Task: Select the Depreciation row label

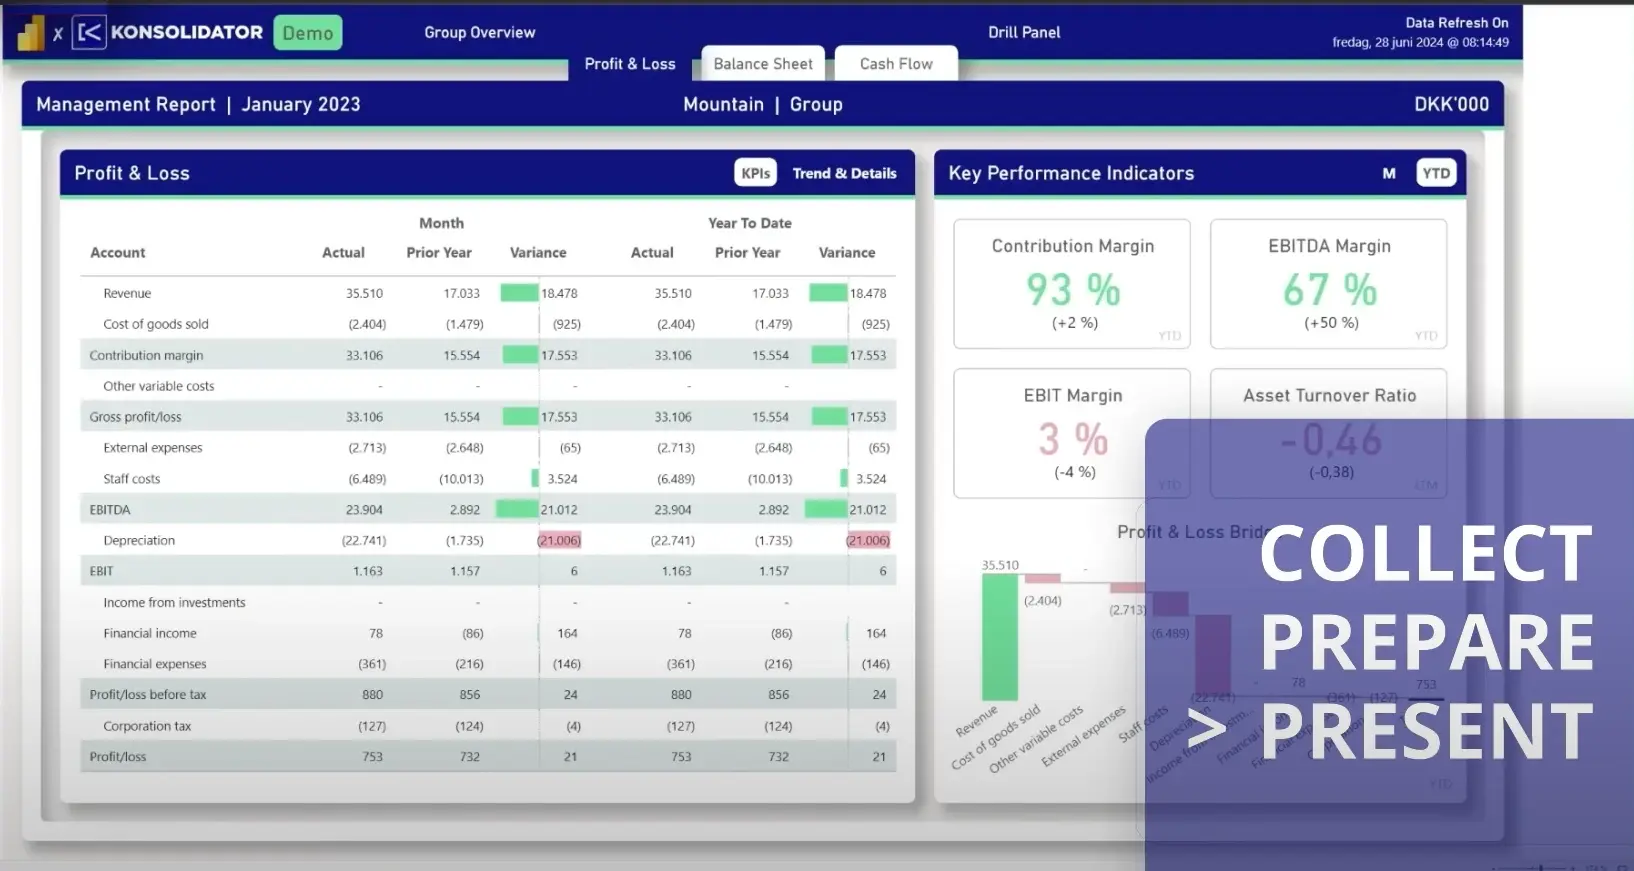Action: pos(139,540)
